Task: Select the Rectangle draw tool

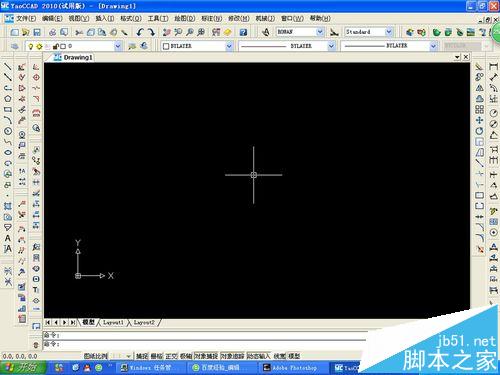Action: (x=7, y=109)
